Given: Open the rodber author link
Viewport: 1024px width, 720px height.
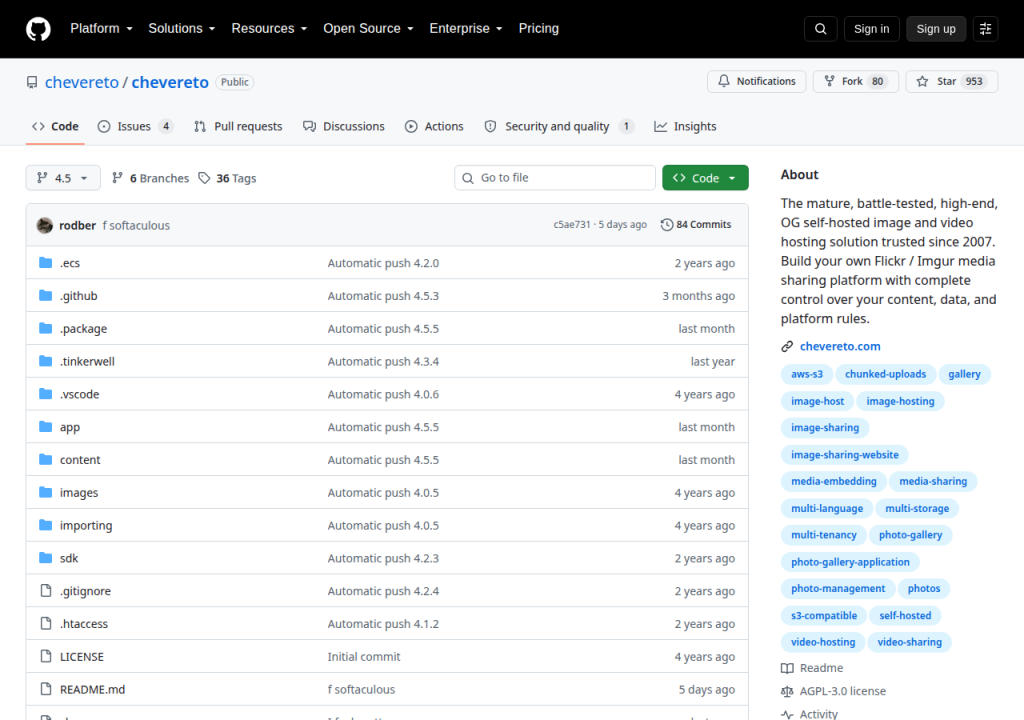Looking at the screenshot, I should [x=77, y=225].
